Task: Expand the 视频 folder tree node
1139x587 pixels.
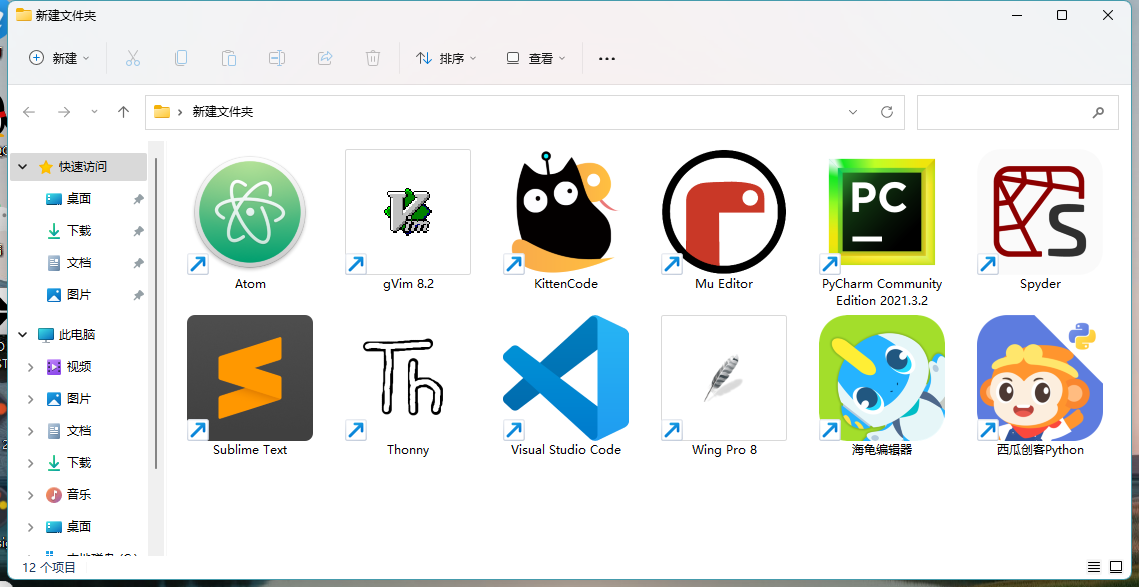Action: pos(31,367)
